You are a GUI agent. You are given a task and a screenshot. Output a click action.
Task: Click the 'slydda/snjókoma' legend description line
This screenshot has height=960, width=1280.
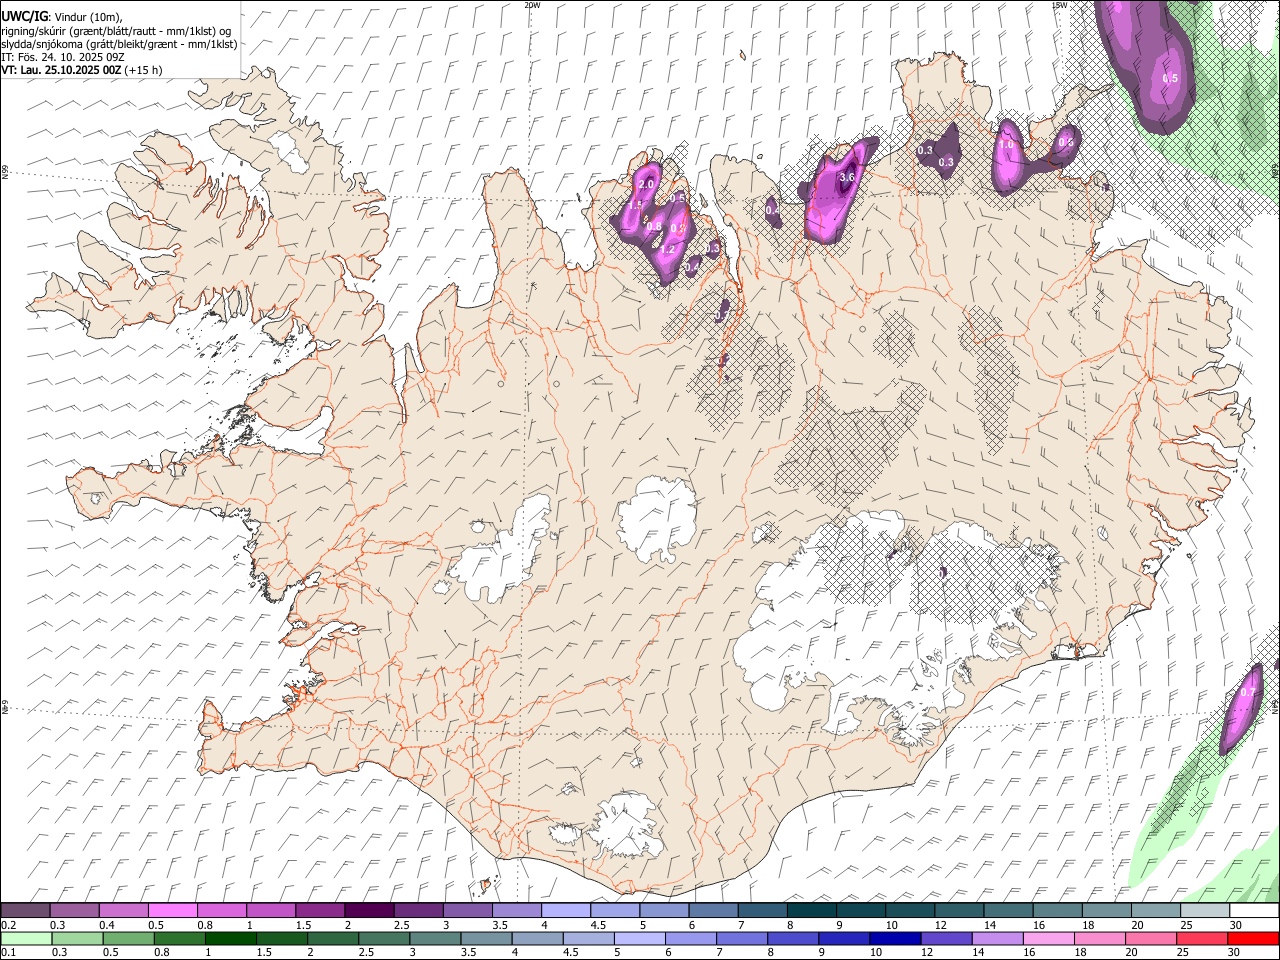tap(119, 44)
